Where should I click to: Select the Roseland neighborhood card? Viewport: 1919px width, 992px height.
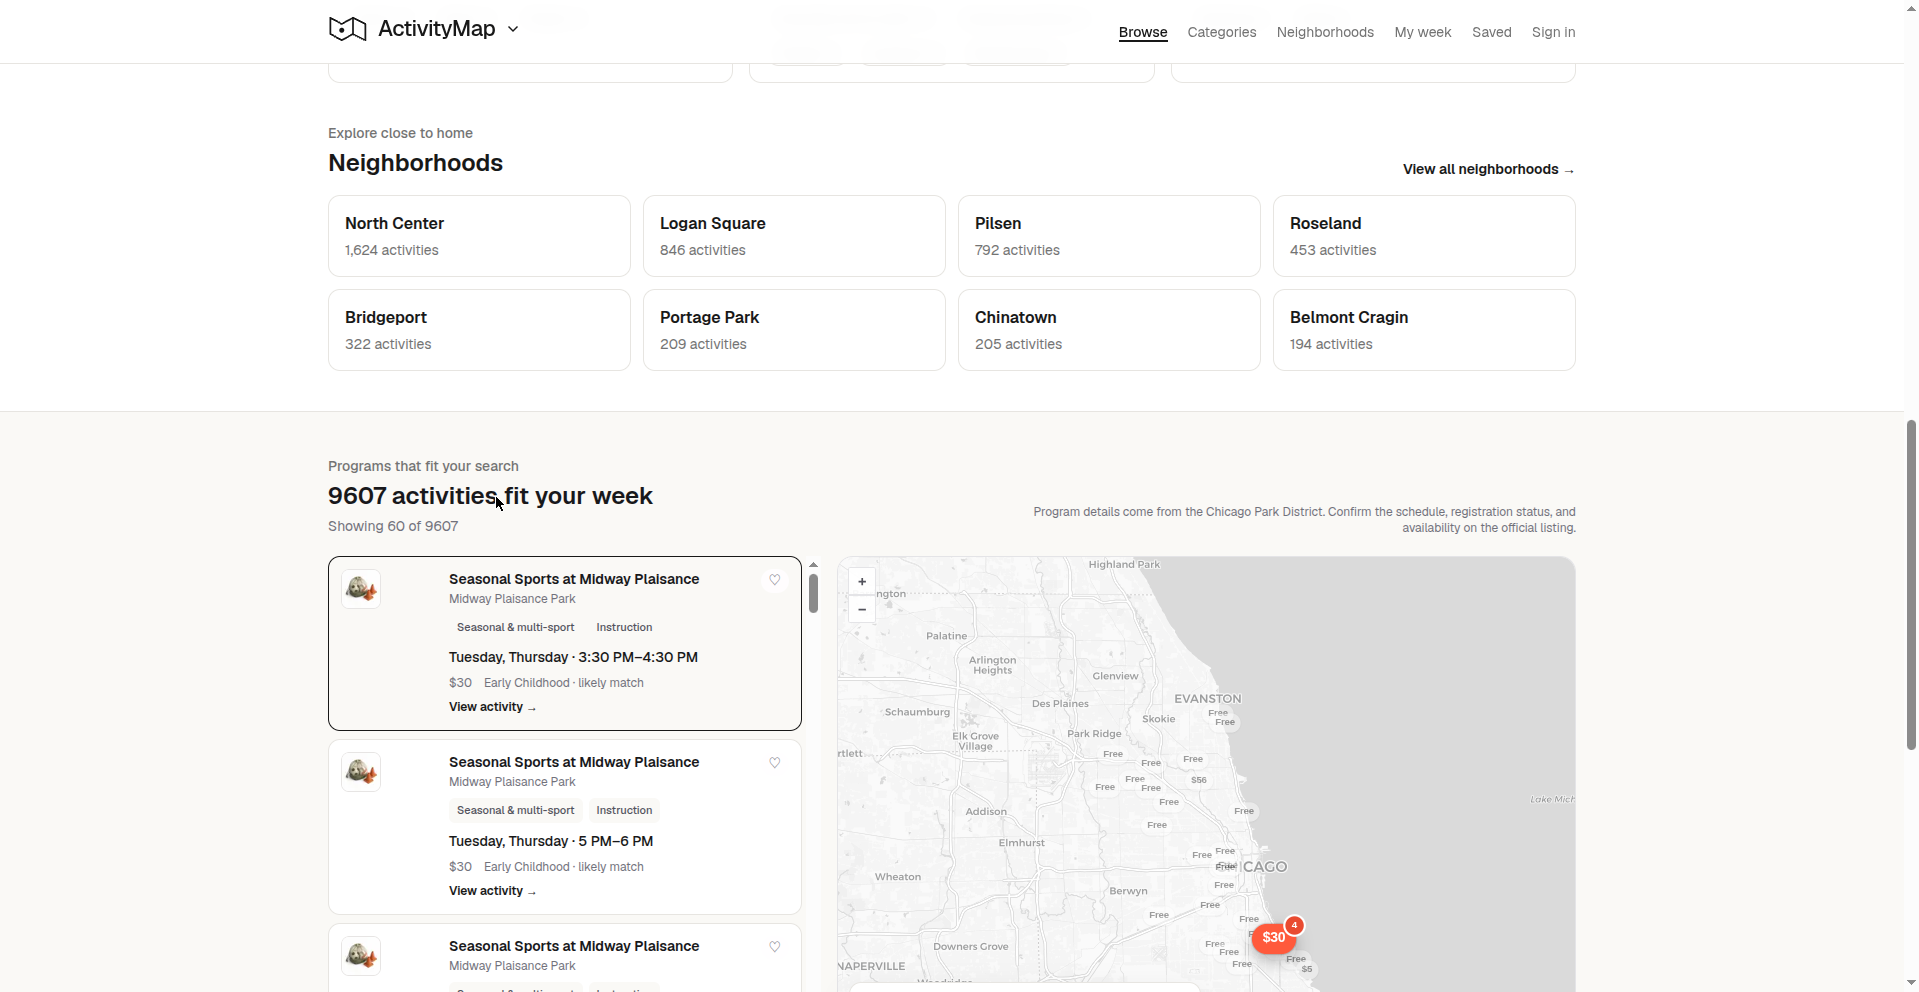(1424, 236)
